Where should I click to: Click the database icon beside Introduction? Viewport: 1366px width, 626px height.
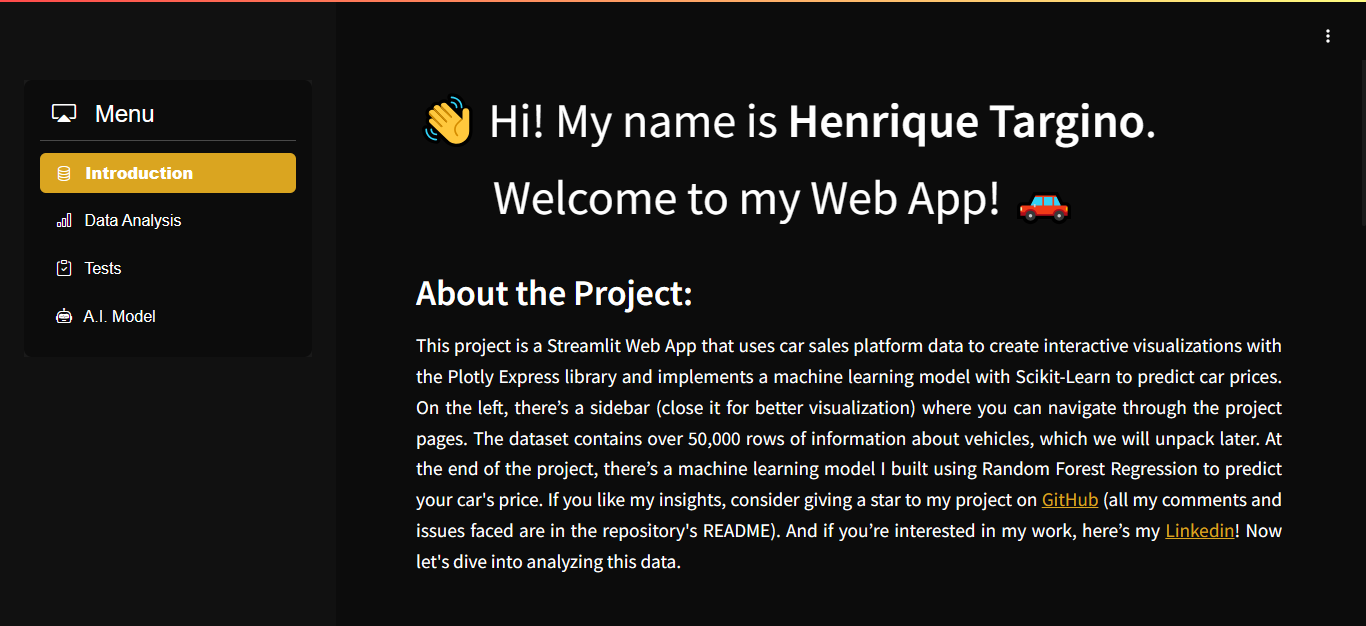tap(64, 173)
